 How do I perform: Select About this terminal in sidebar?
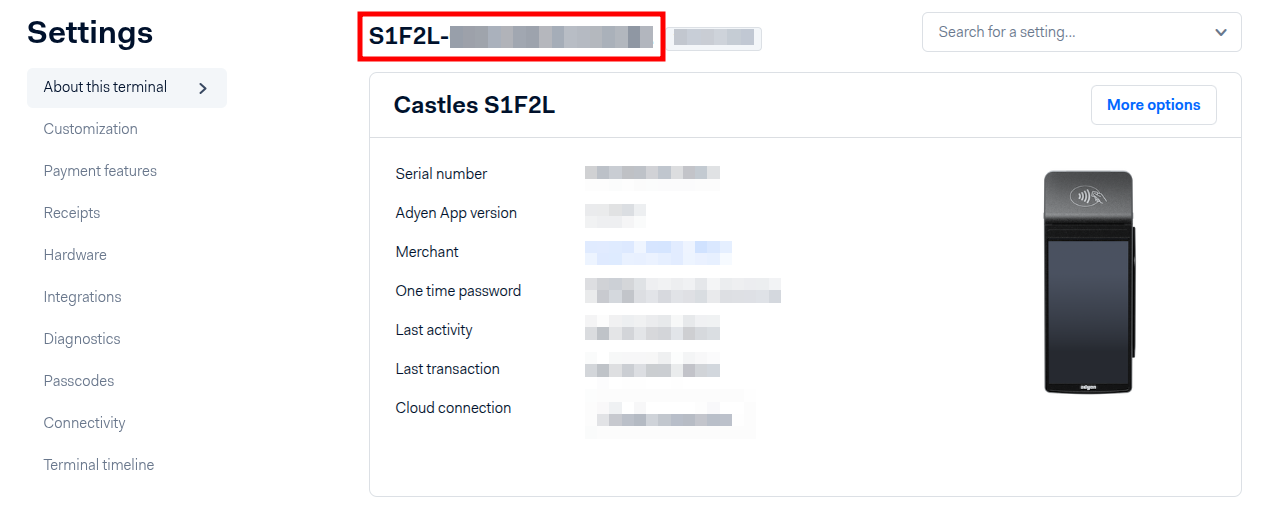point(127,87)
